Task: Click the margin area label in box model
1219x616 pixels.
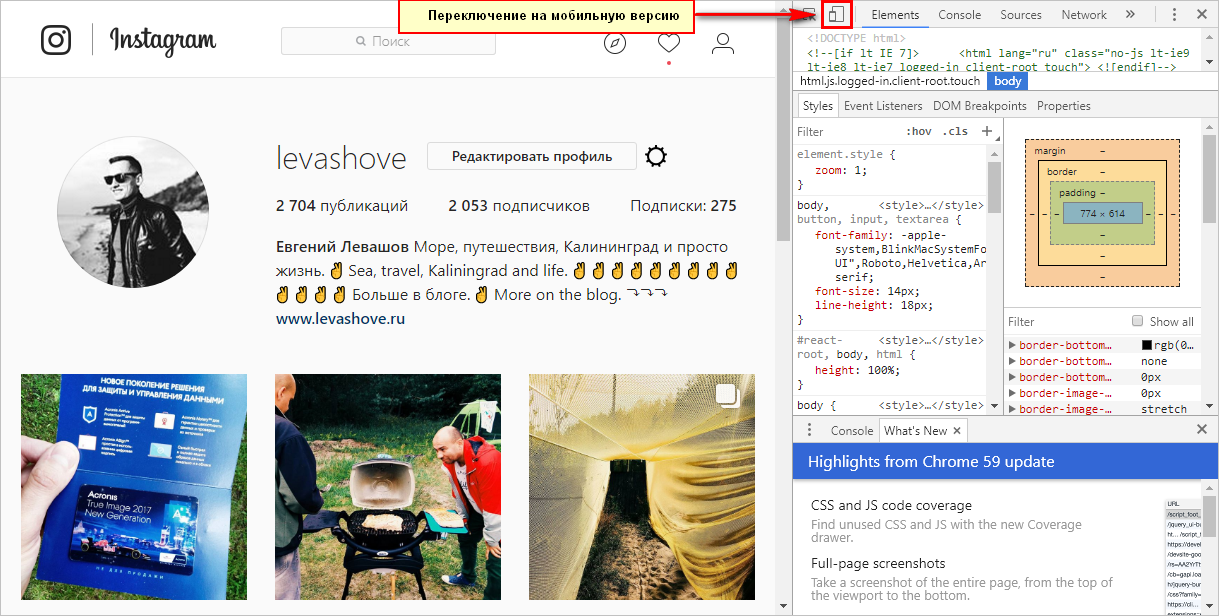Action: (1050, 151)
